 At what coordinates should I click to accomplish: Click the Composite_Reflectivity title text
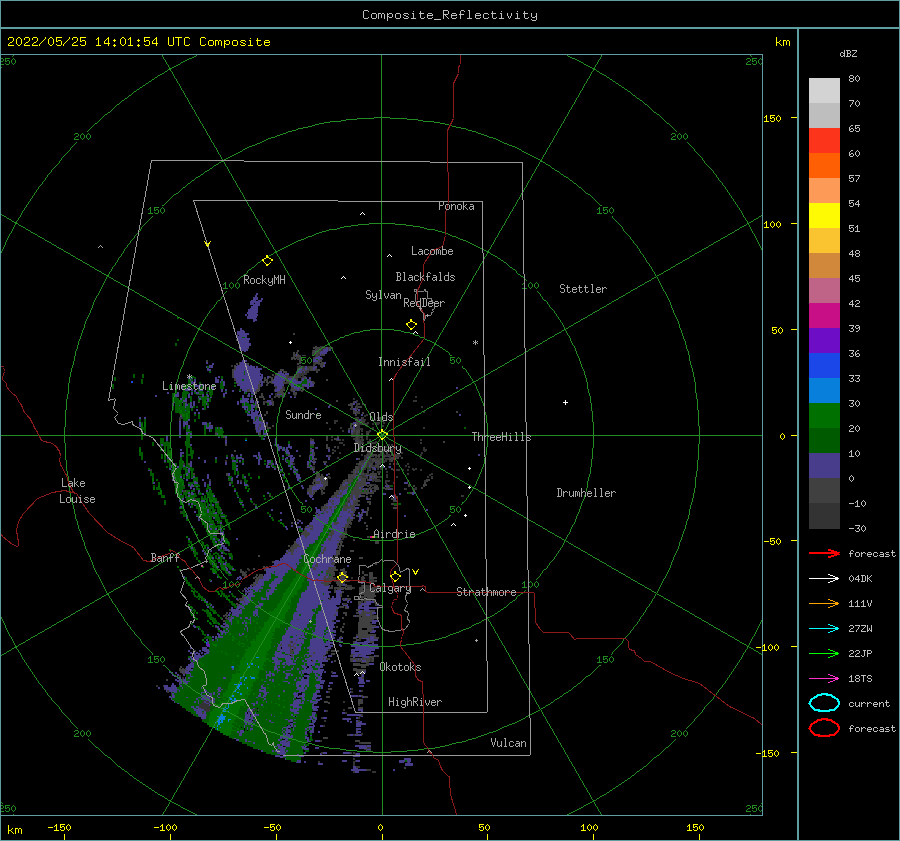[x=450, y=15]
